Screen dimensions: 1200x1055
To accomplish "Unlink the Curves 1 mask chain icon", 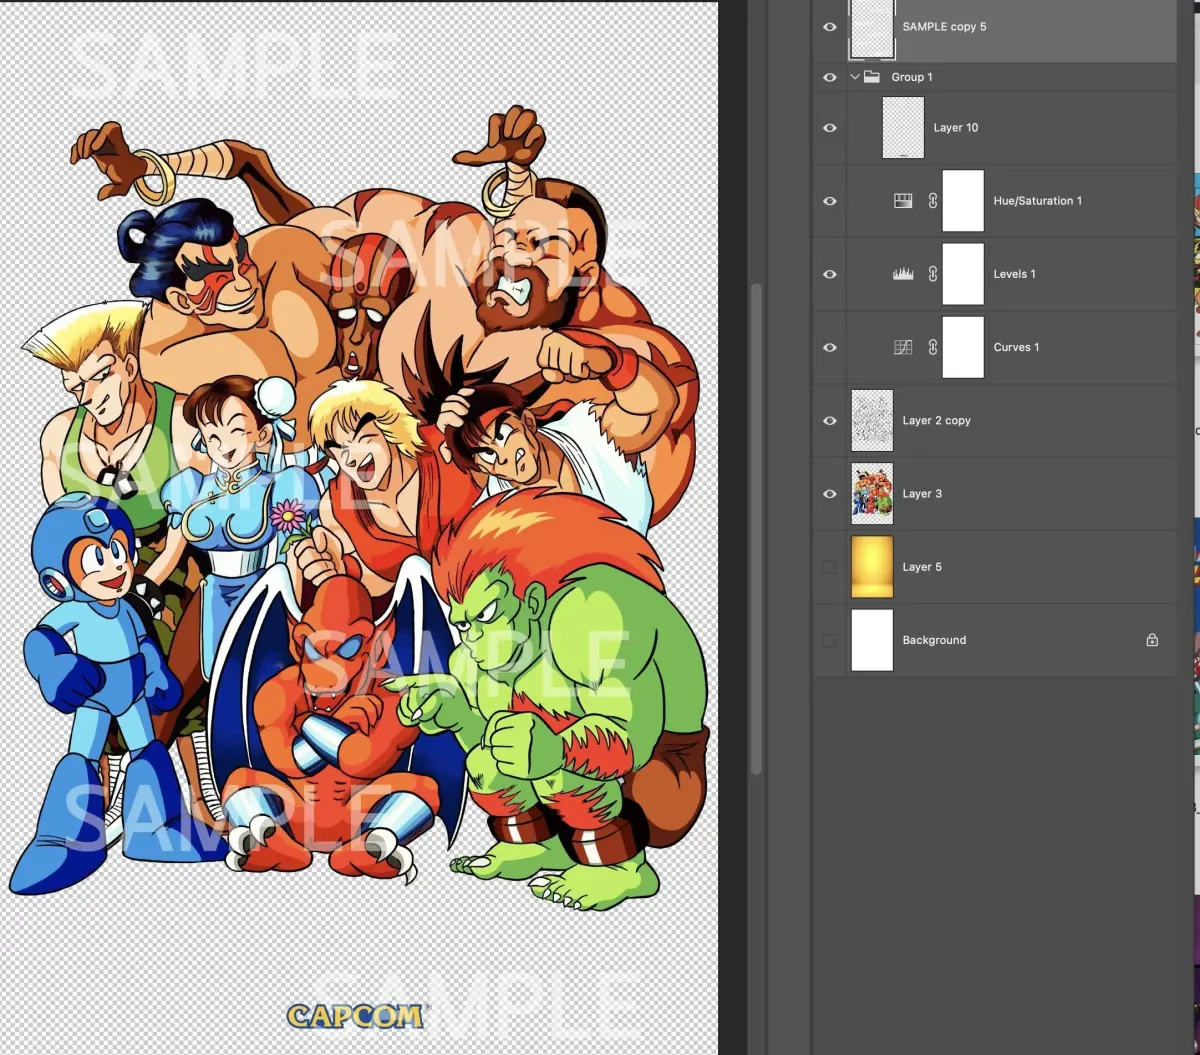I will point(932,347).
